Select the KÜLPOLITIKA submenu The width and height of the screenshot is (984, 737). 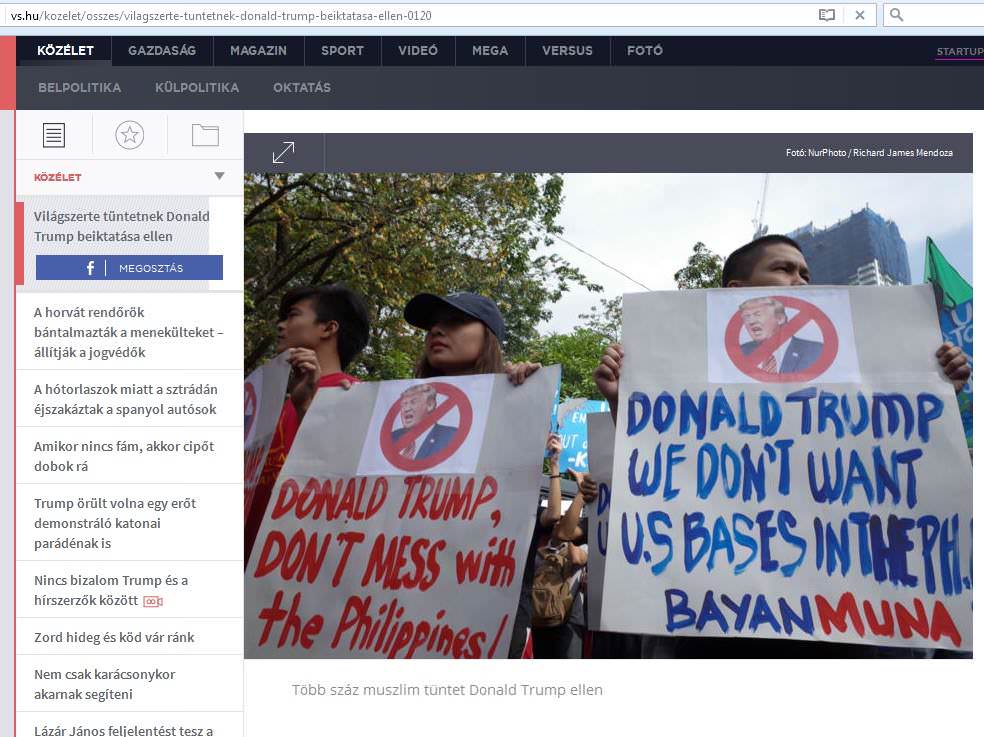pos(197,88)
